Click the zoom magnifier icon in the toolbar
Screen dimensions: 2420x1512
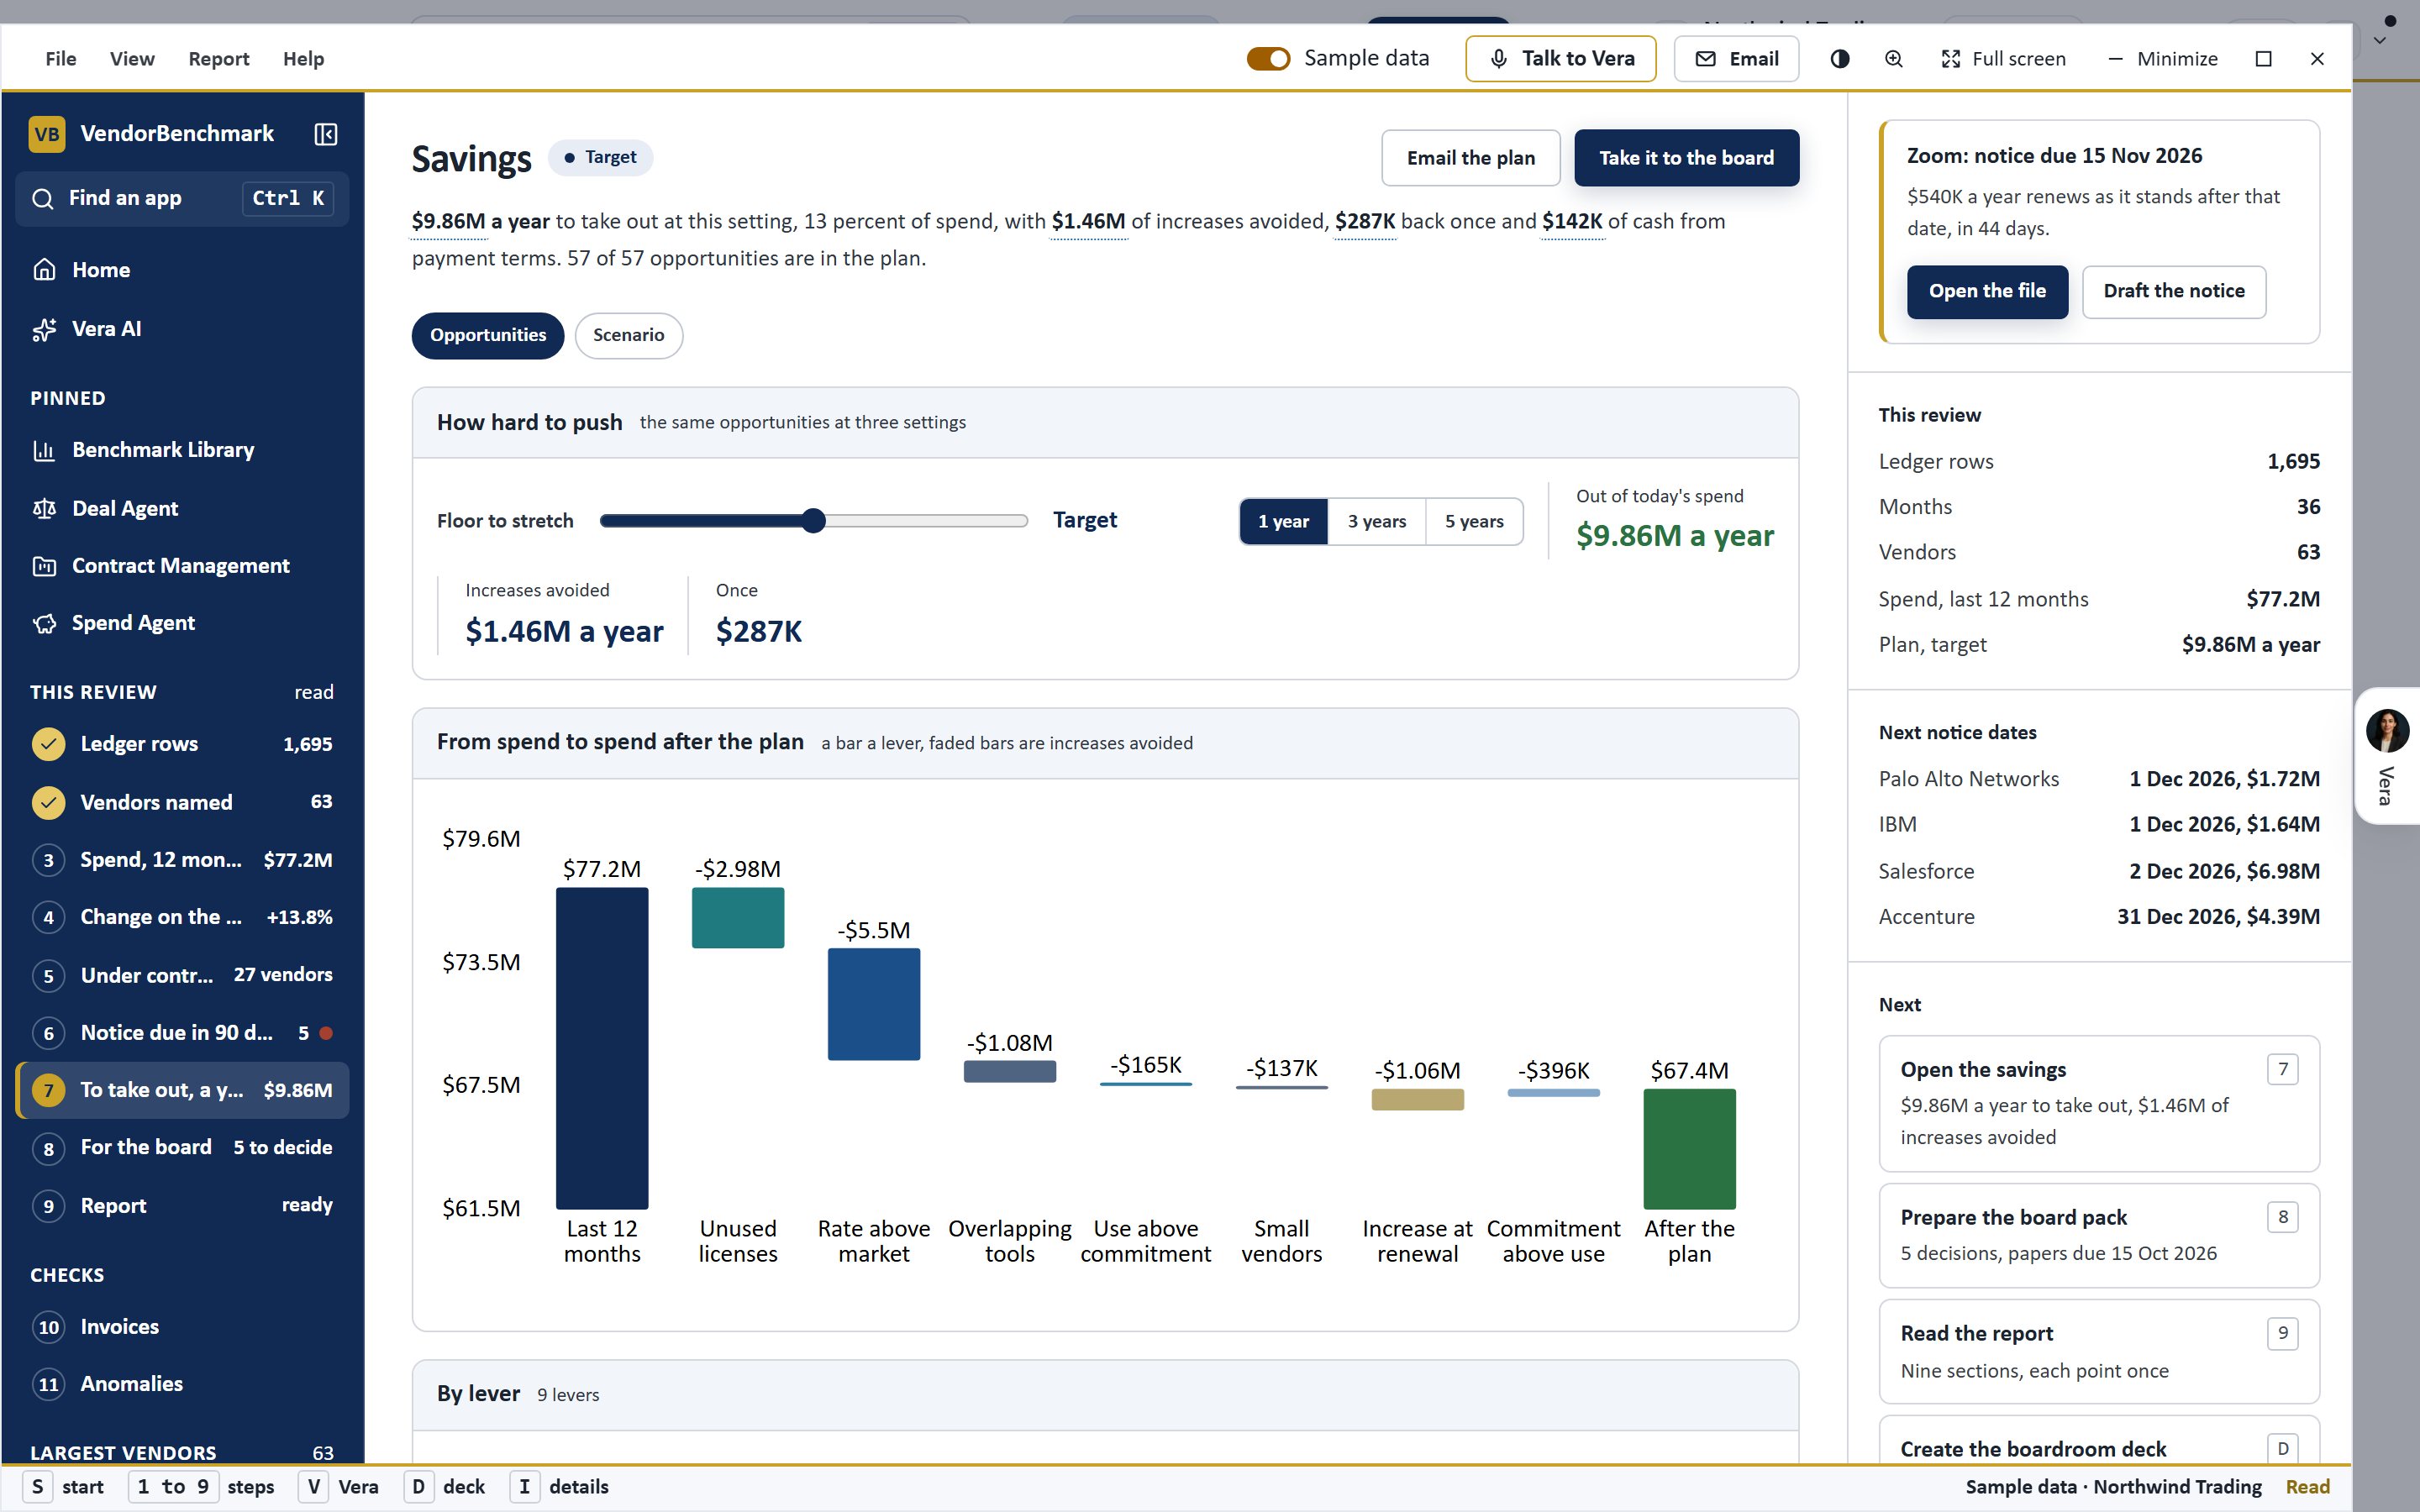click(x=1894, y=59)
